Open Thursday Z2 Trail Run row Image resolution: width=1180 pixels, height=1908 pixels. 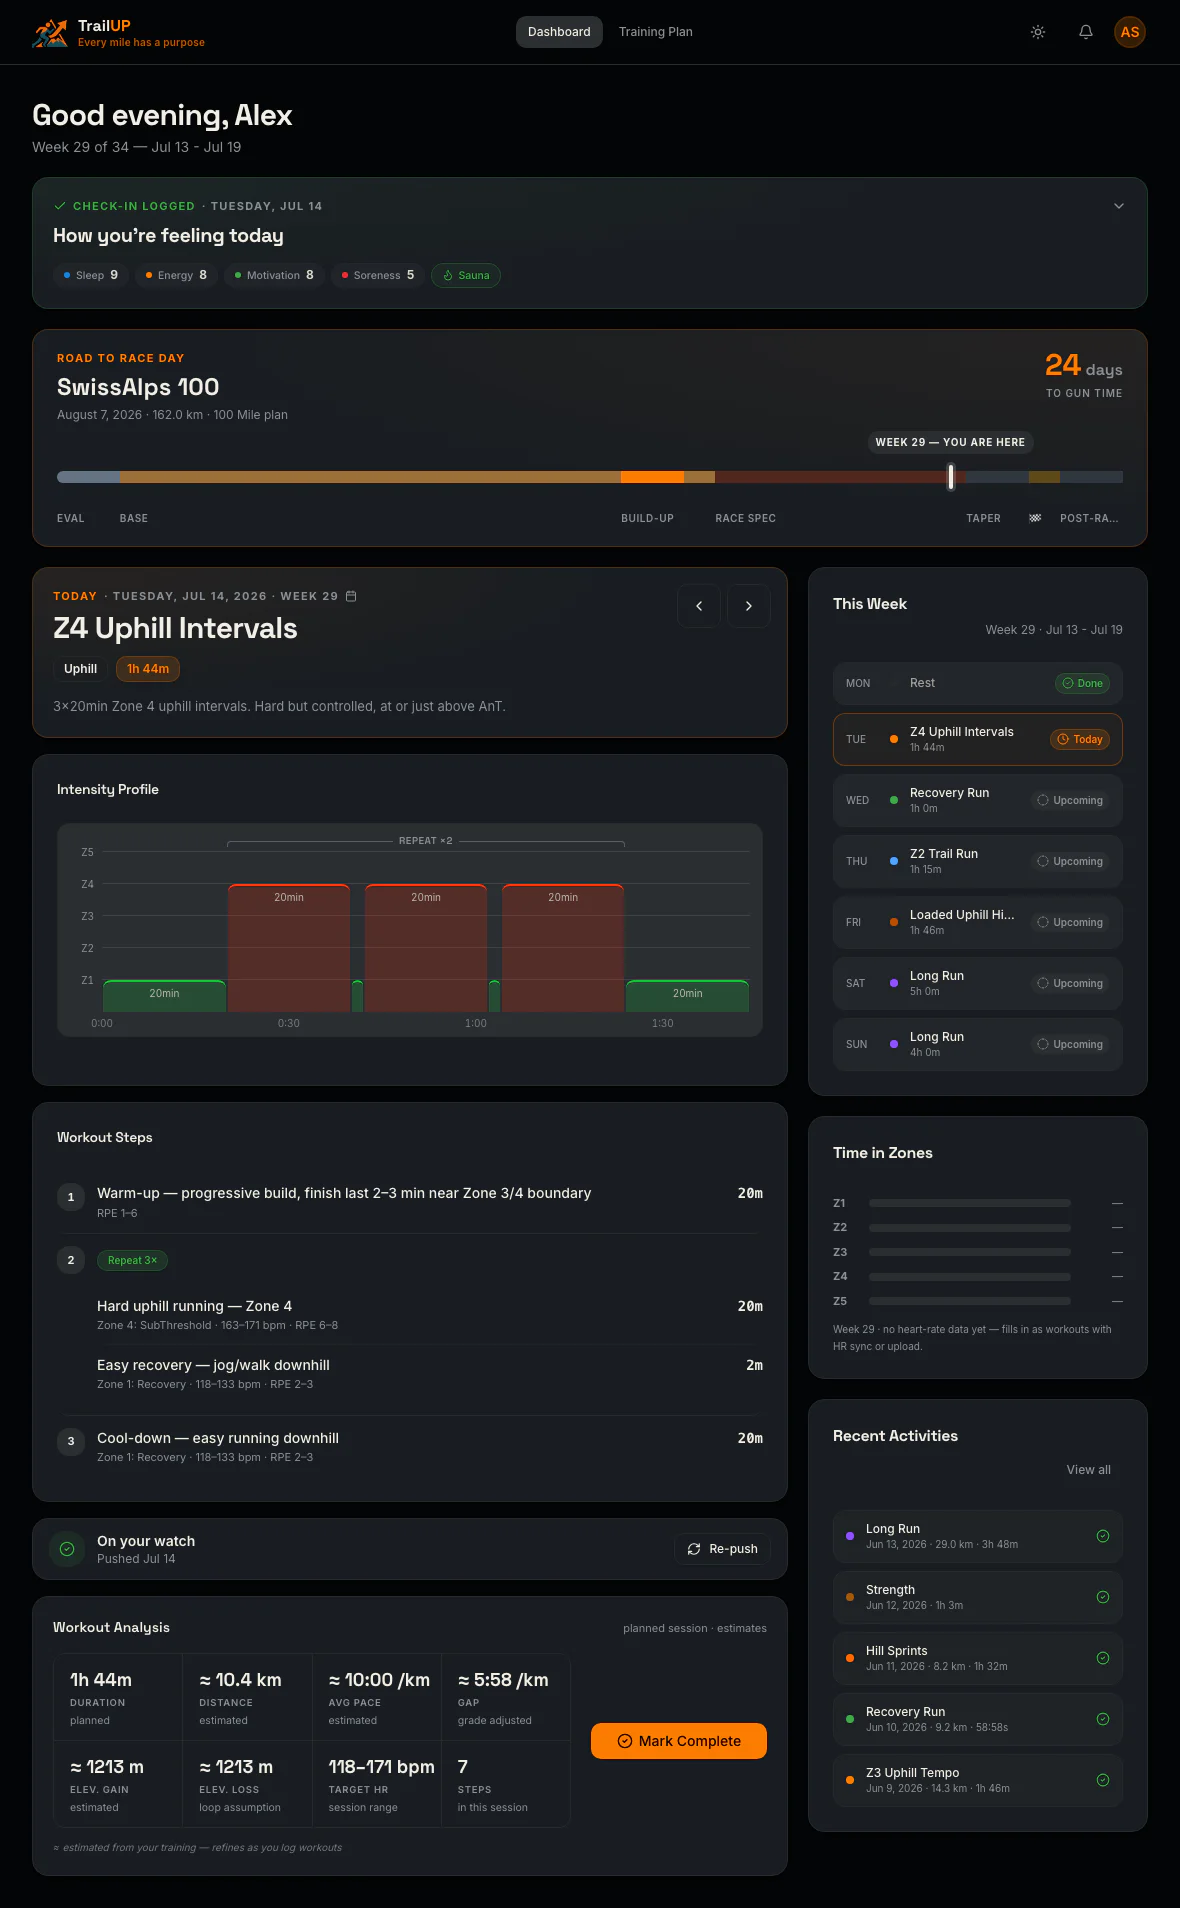pos(978,861)
